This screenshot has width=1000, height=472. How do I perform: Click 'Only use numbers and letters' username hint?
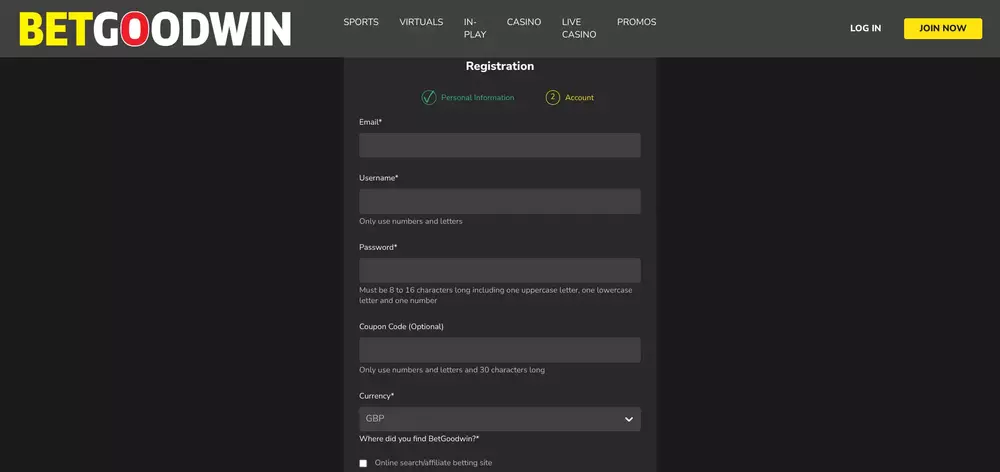click(411, 221)
